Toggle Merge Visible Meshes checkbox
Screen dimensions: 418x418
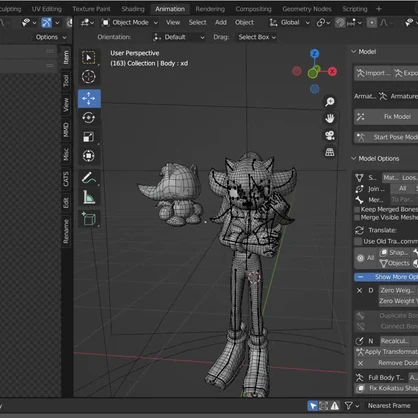pos(357,218)
